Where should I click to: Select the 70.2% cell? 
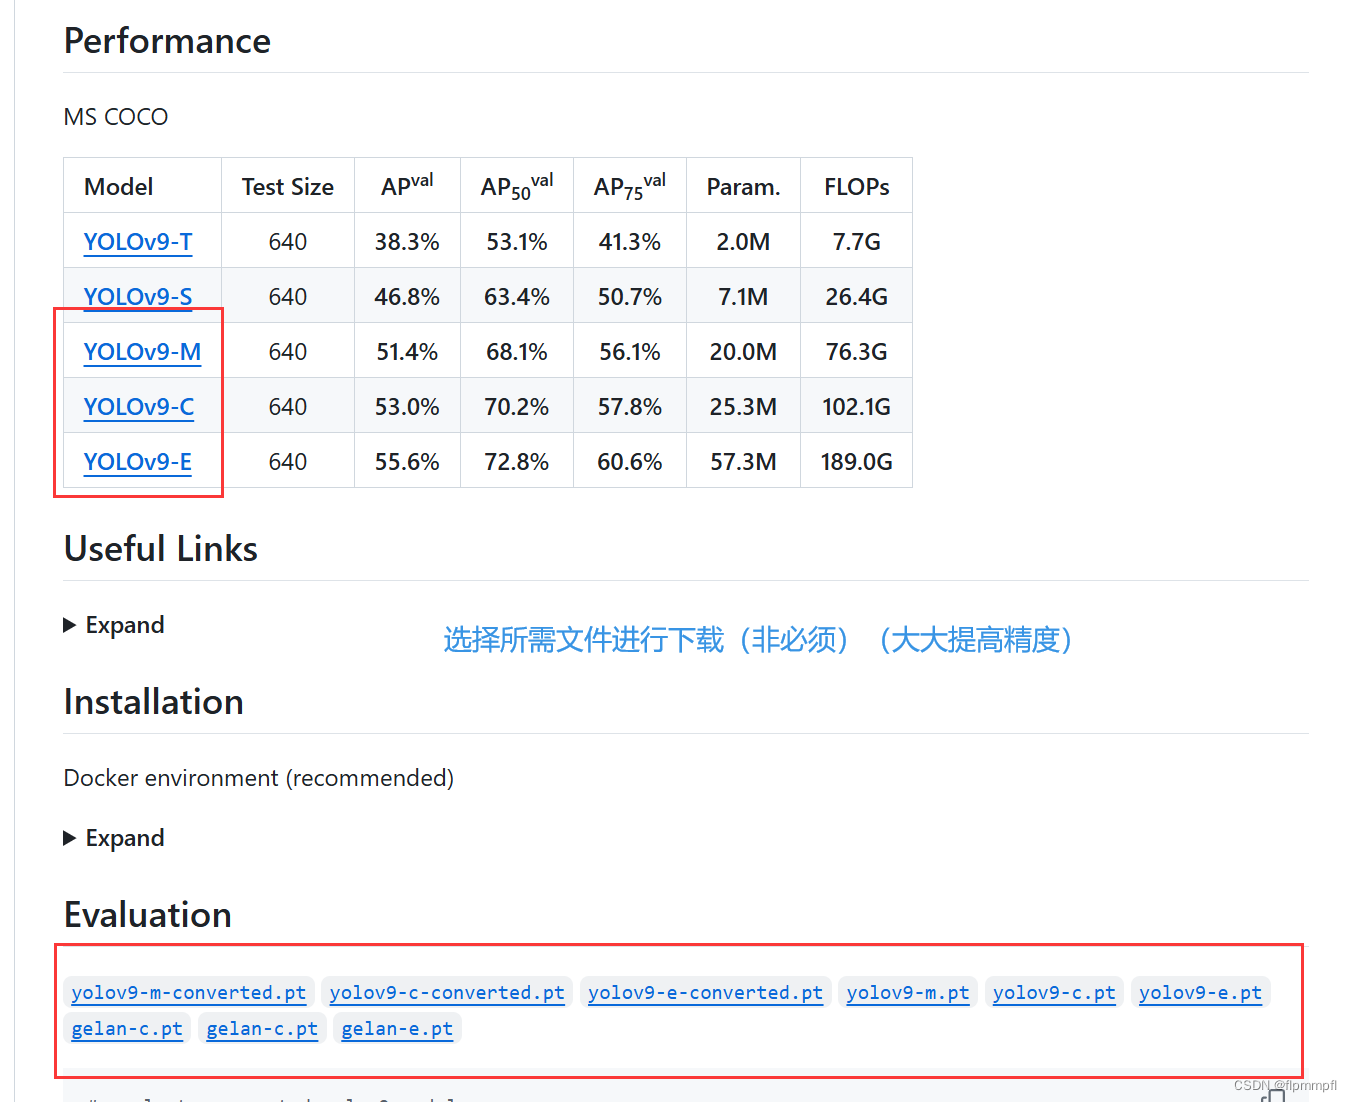pyautogui.click(x=517, y=407)
